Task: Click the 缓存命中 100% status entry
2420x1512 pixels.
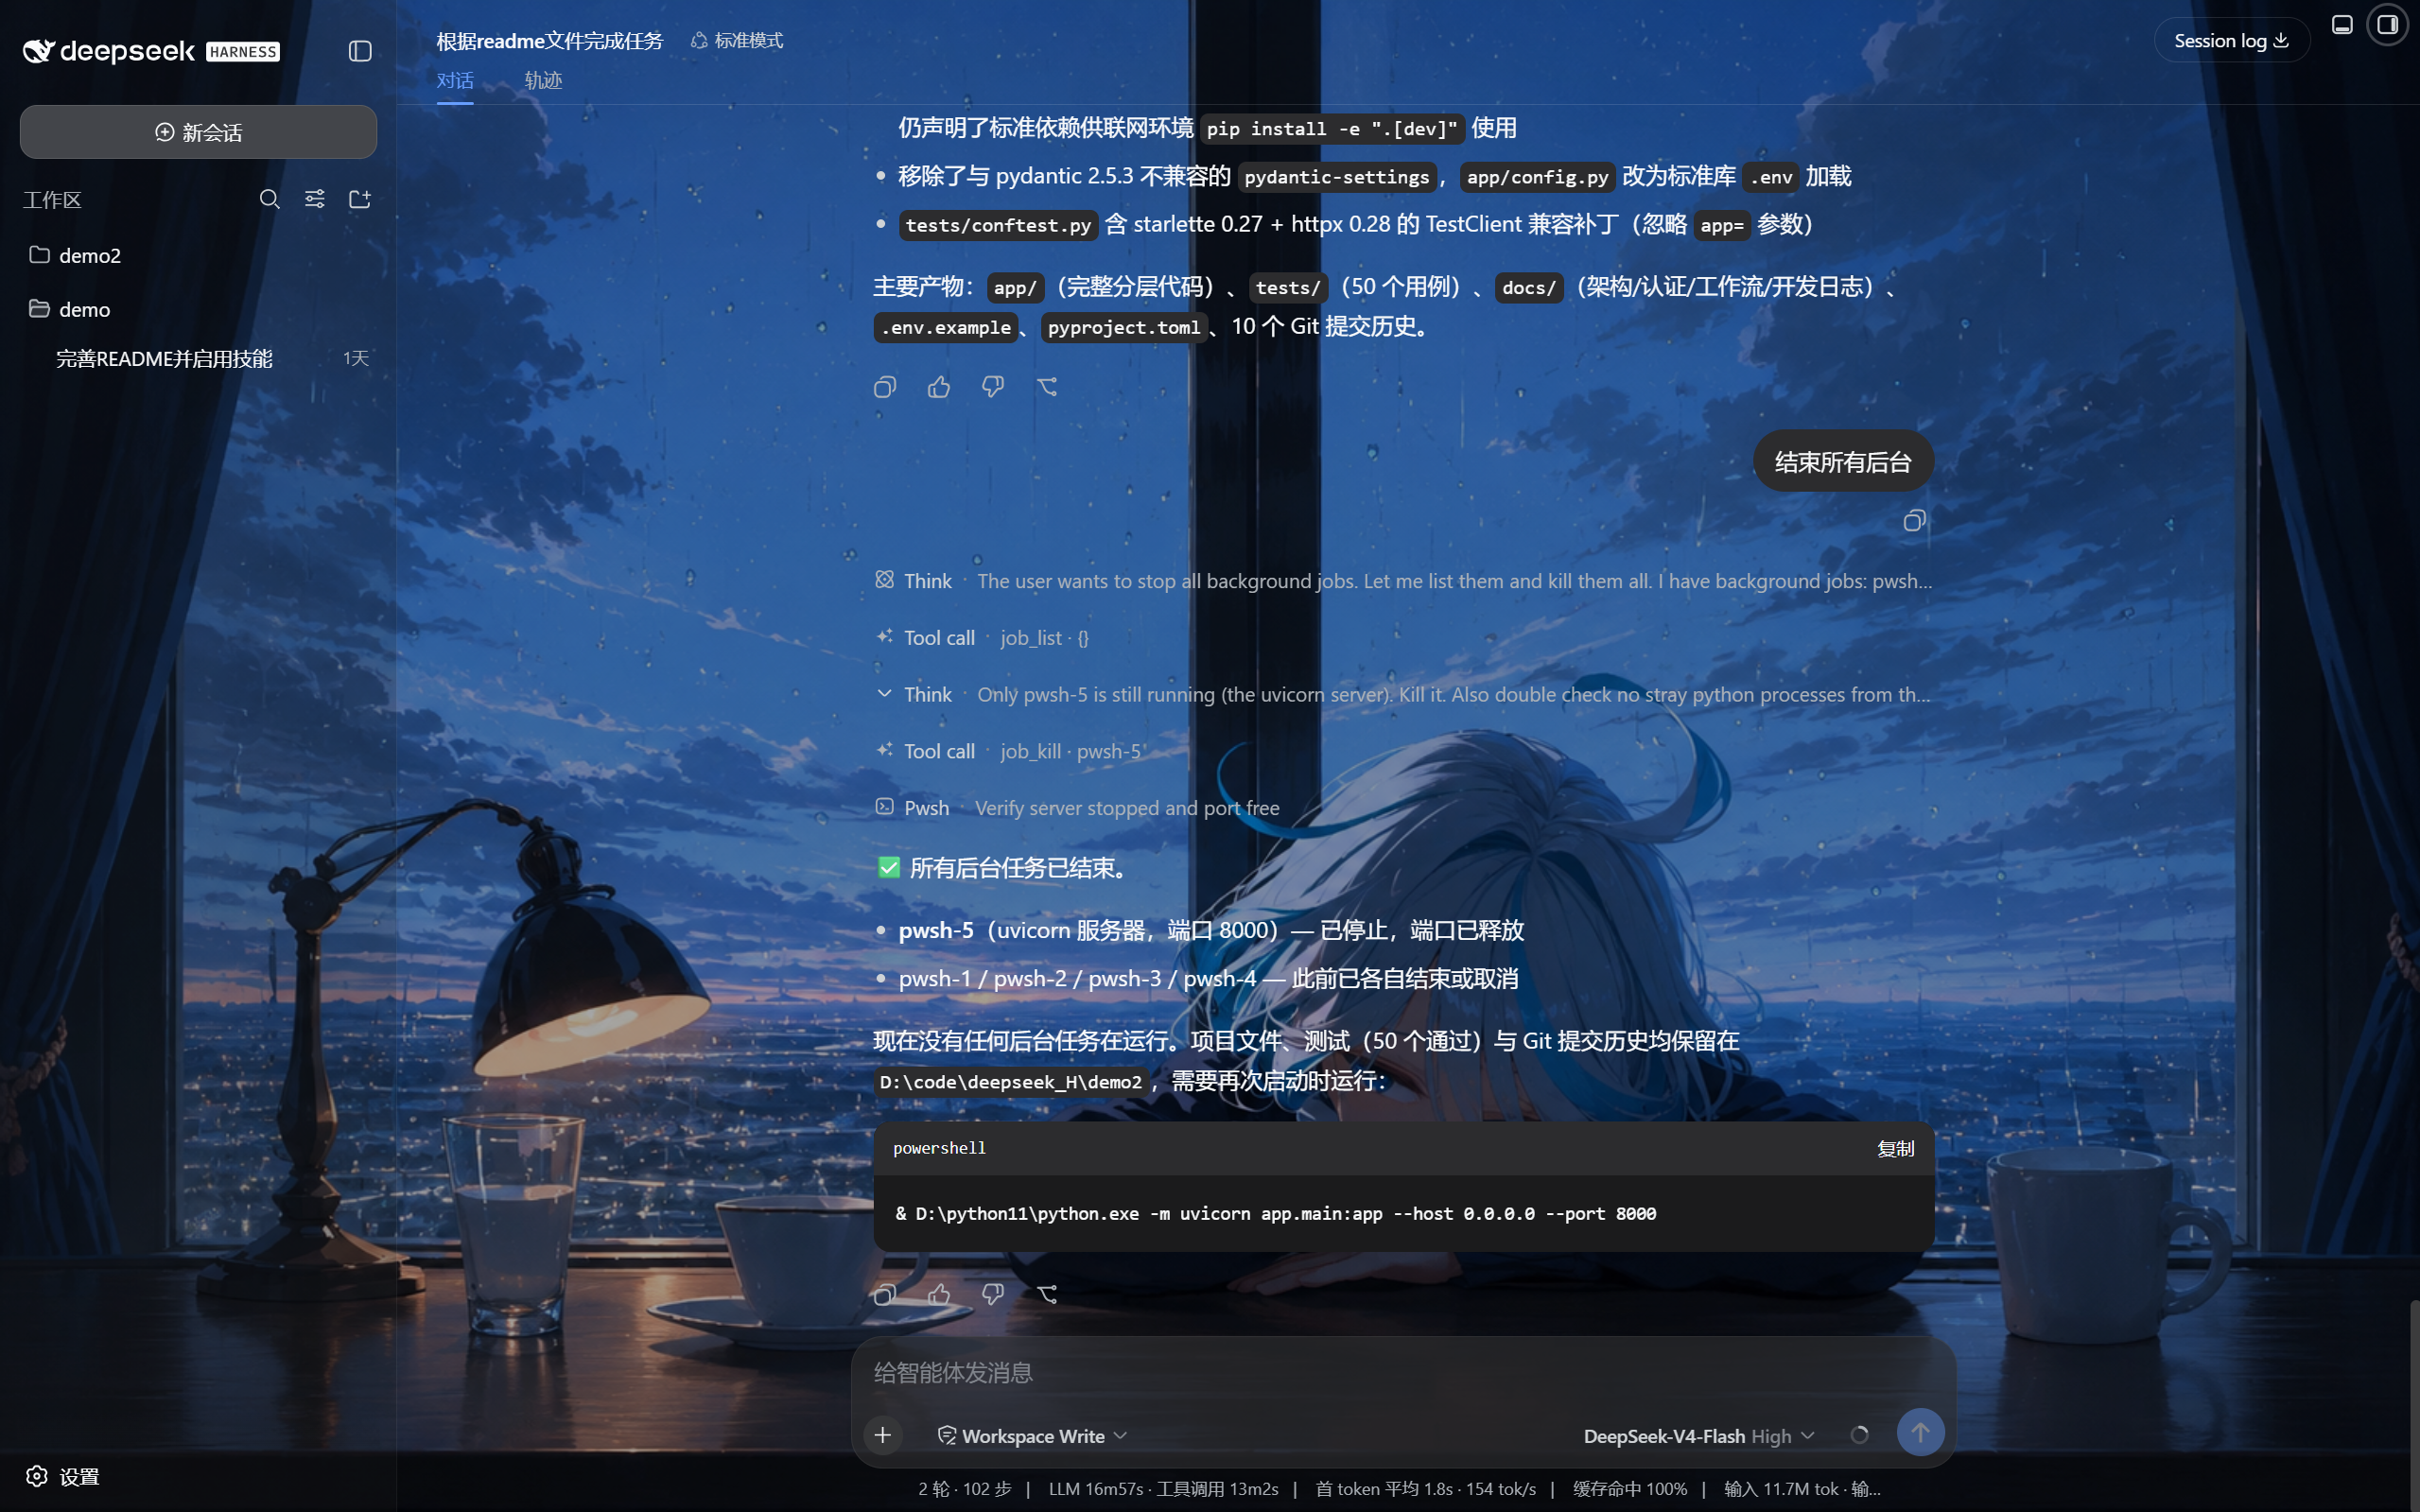Action: click(1630, 1489)
